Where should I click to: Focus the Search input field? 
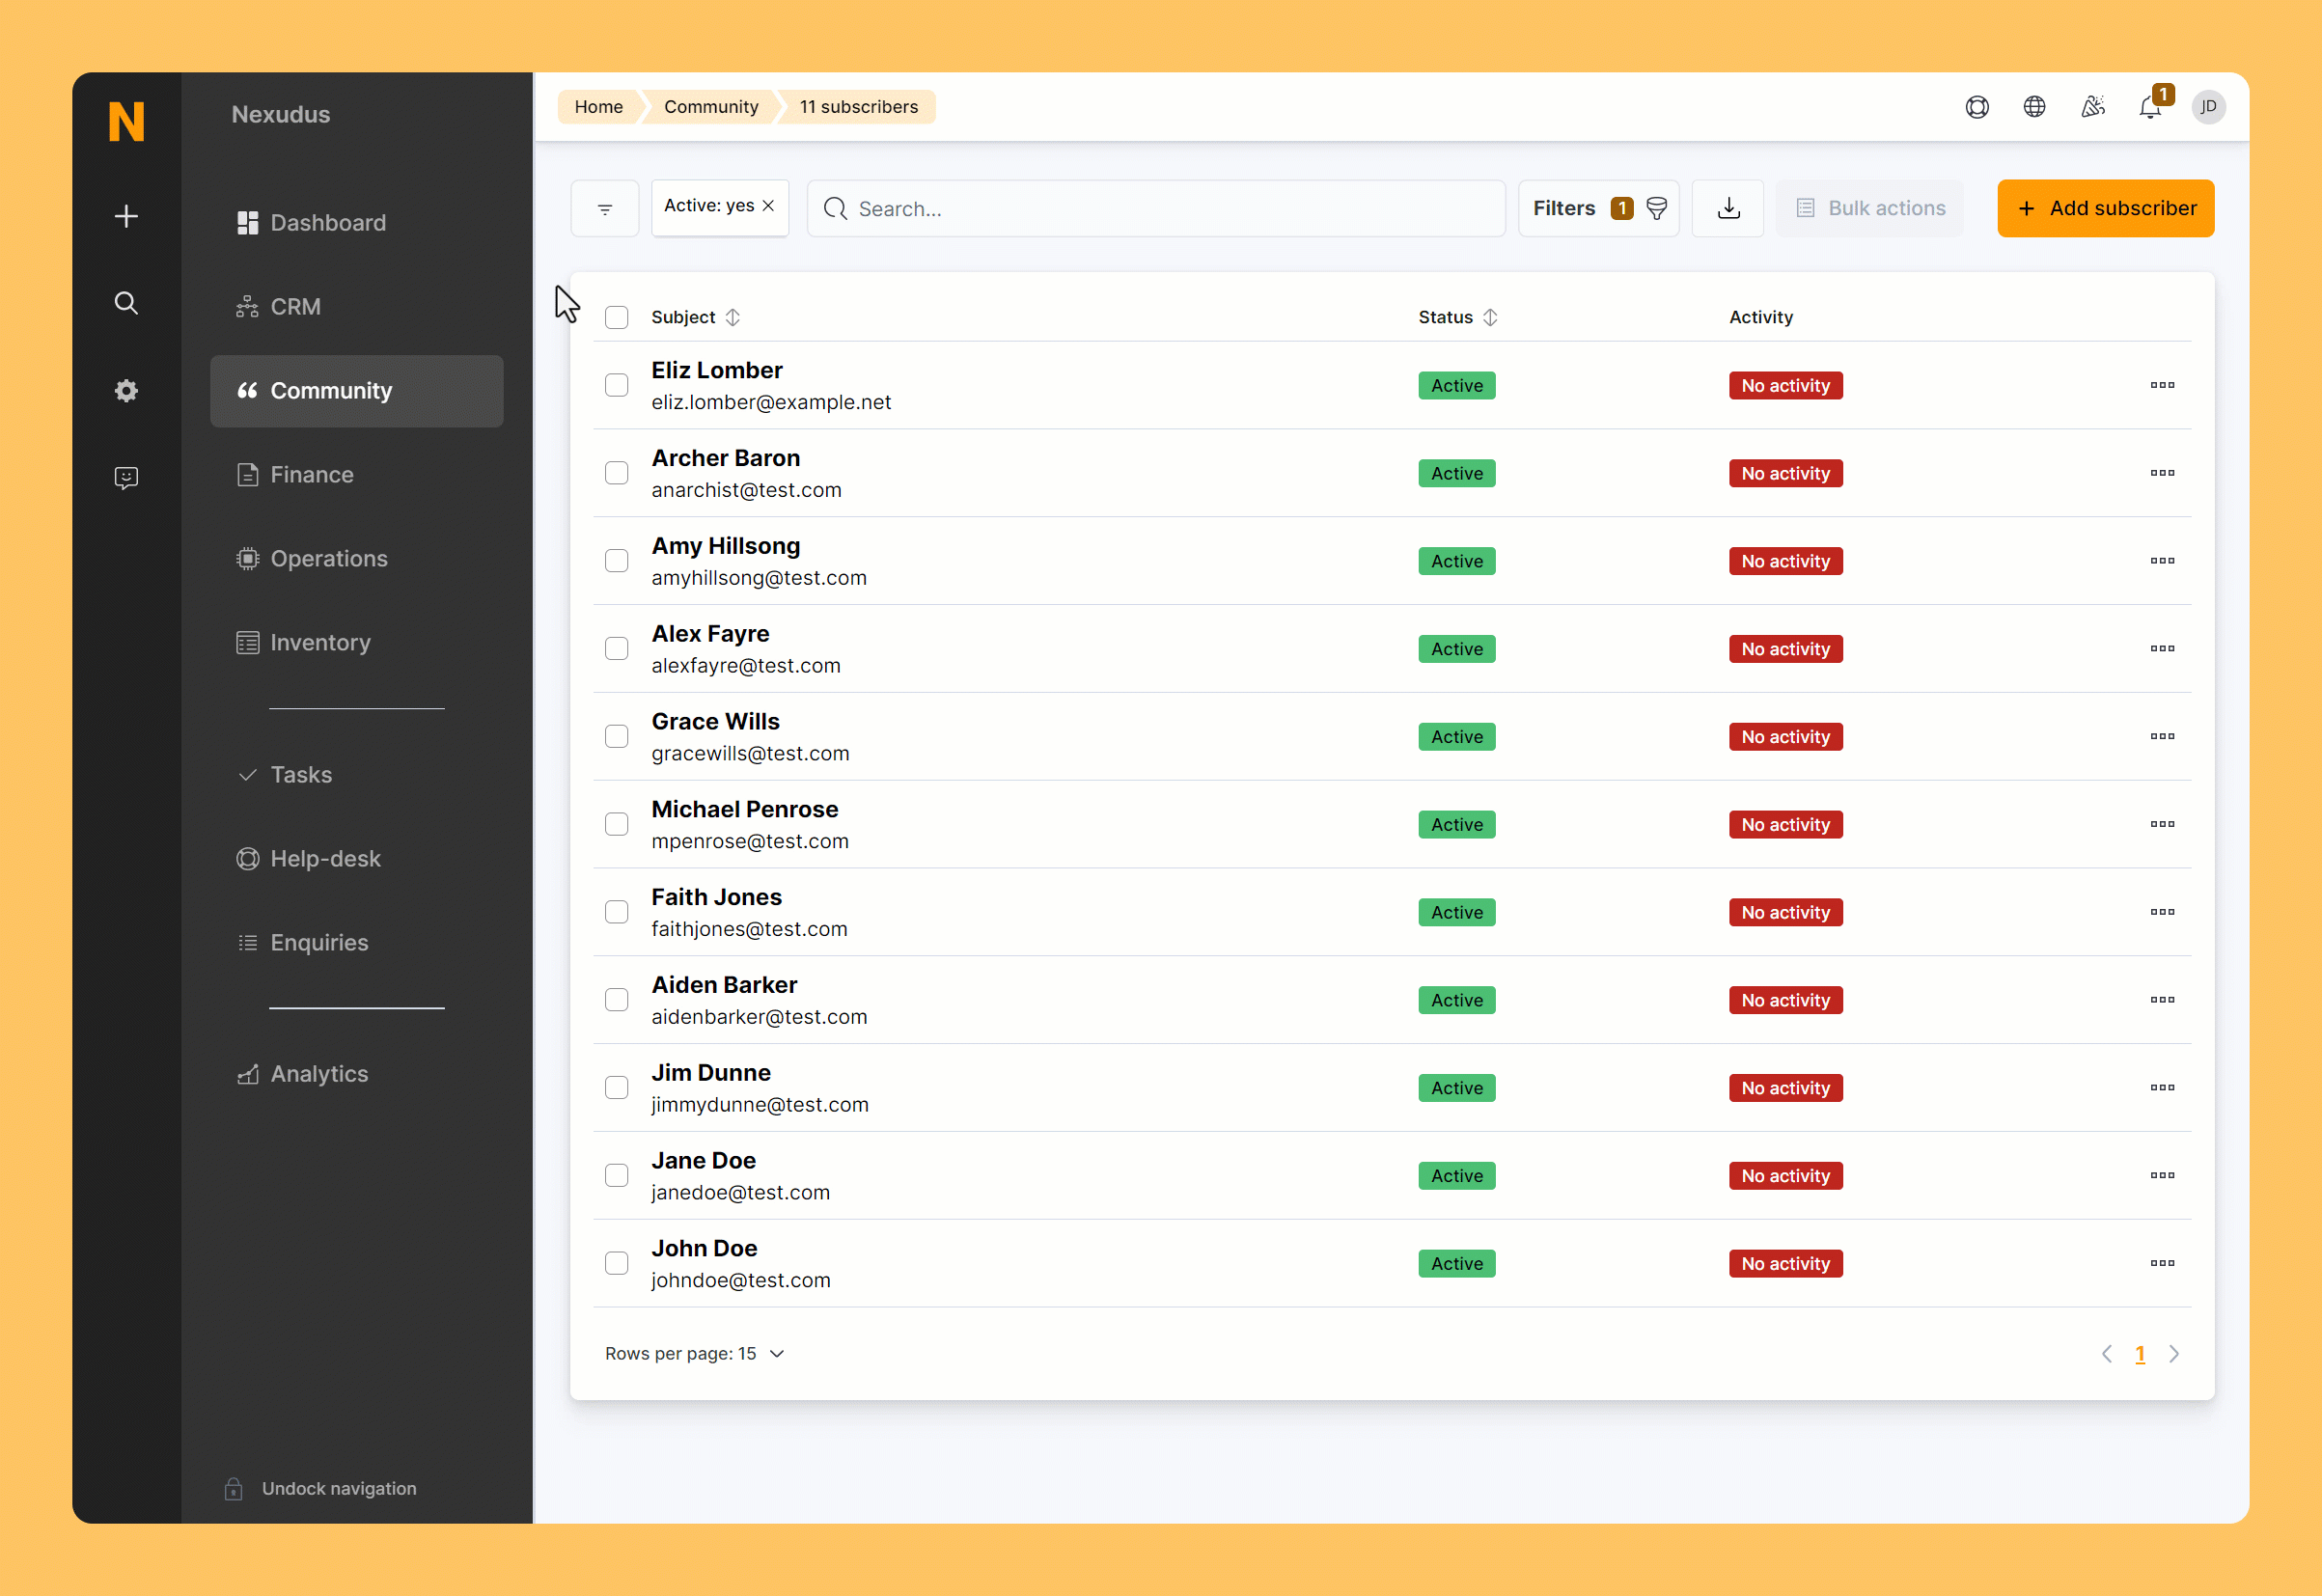pyautogui.click(x=1156, y=208)
